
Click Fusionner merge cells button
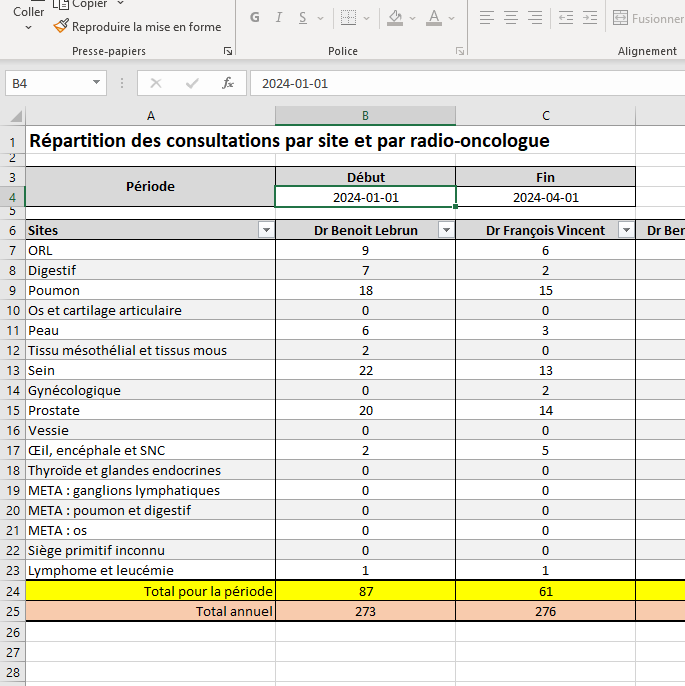648,18
